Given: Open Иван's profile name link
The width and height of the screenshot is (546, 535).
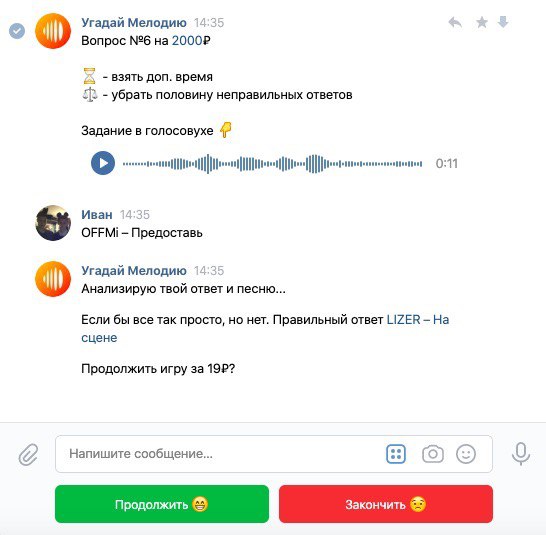Looking at the screenshot, I should (x=97, y=215).
